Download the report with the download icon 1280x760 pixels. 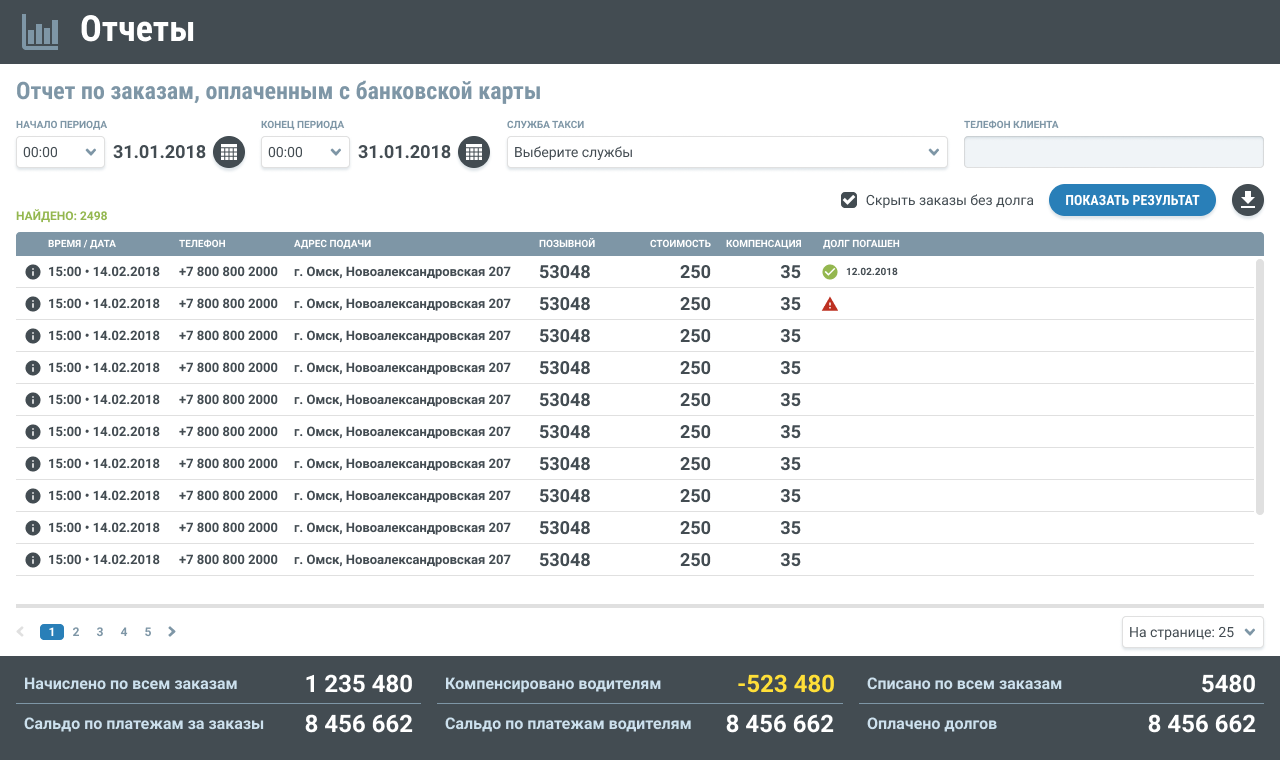(x=1247, y=200)
